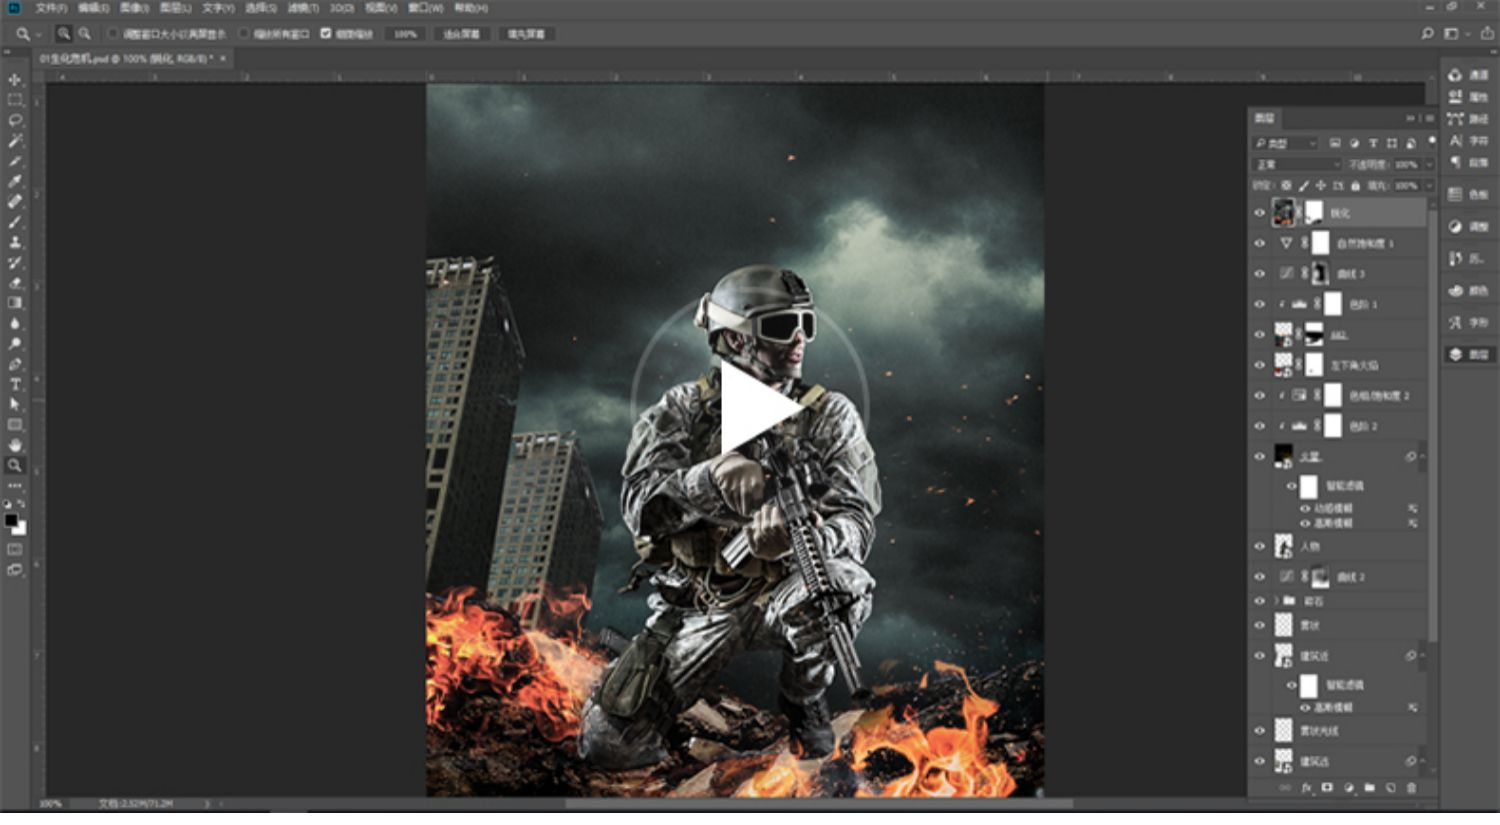This screenshot has width=1500, height=825.
Task: Create a new group with the folder icon
Action: 1369,788
